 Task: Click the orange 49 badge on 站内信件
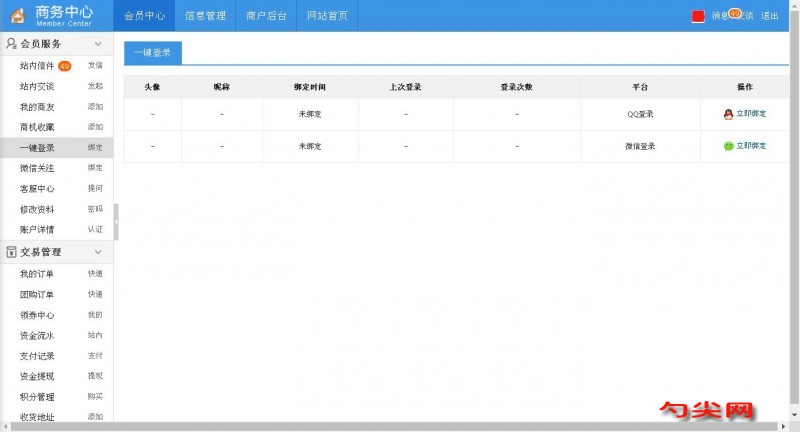pyautogui.click(x=64, y=66)
